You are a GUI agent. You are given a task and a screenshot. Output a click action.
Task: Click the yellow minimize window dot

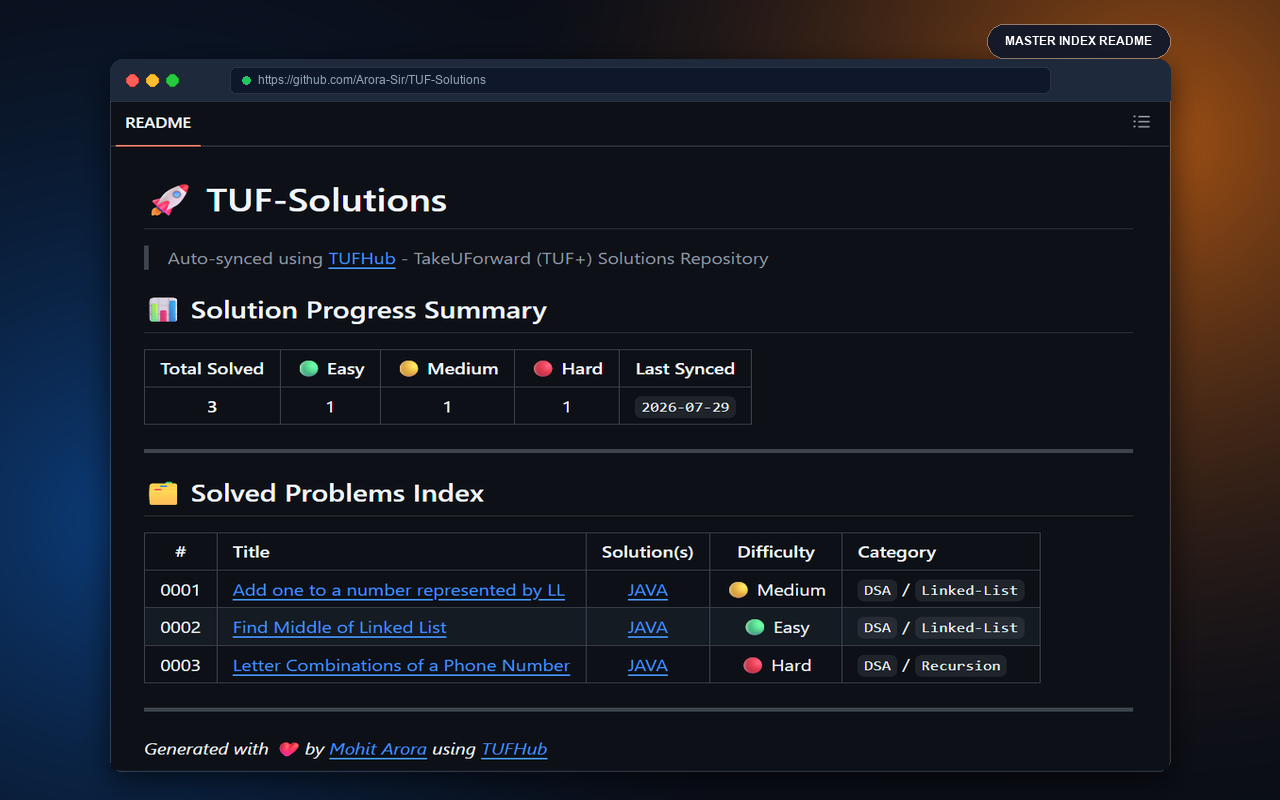pyautogui.click(x=152, y=80)
